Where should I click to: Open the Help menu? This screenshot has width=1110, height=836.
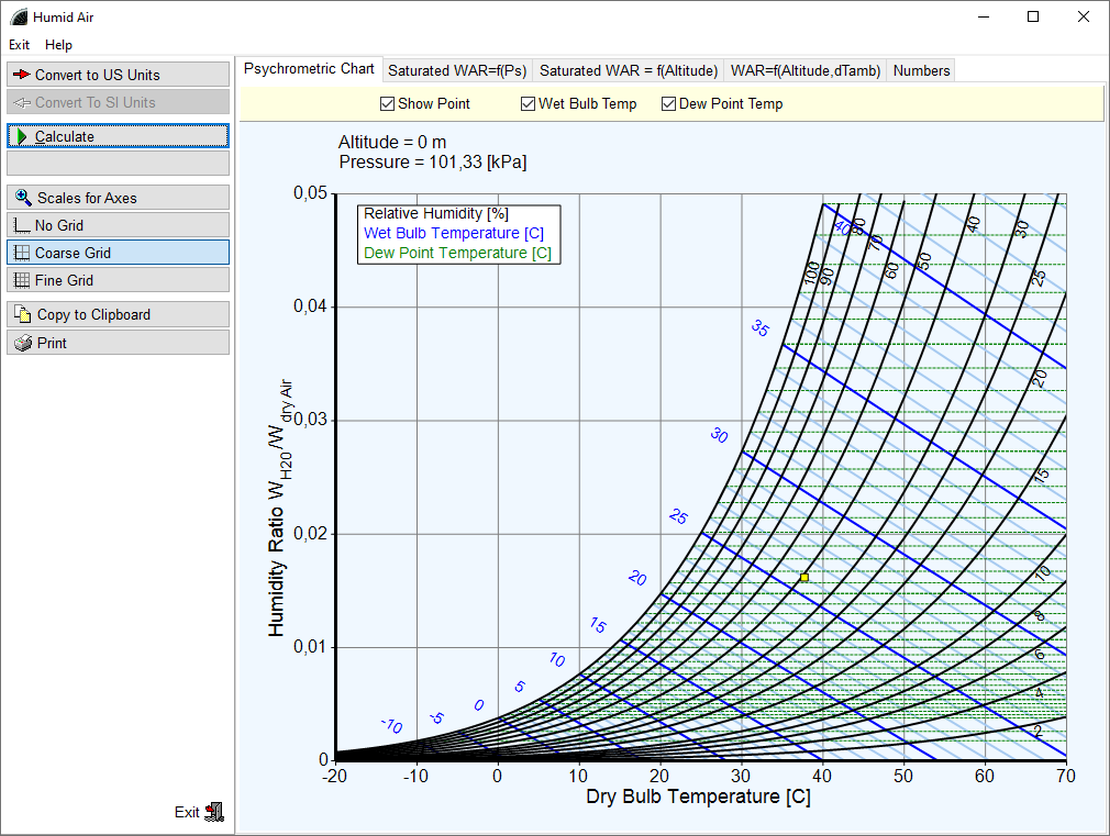(x=59, y=45)
